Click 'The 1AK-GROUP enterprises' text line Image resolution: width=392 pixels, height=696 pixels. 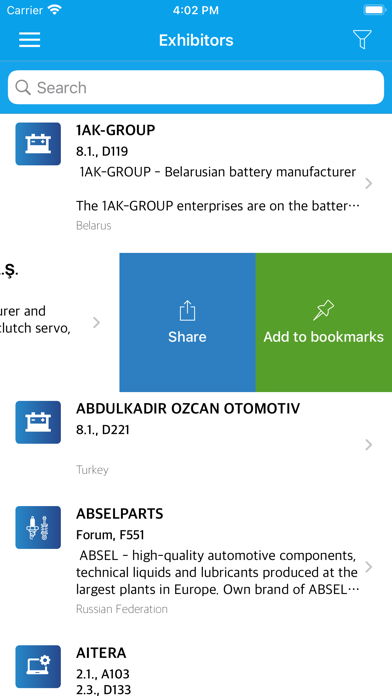pyautogui.click(x=217, y=206)
